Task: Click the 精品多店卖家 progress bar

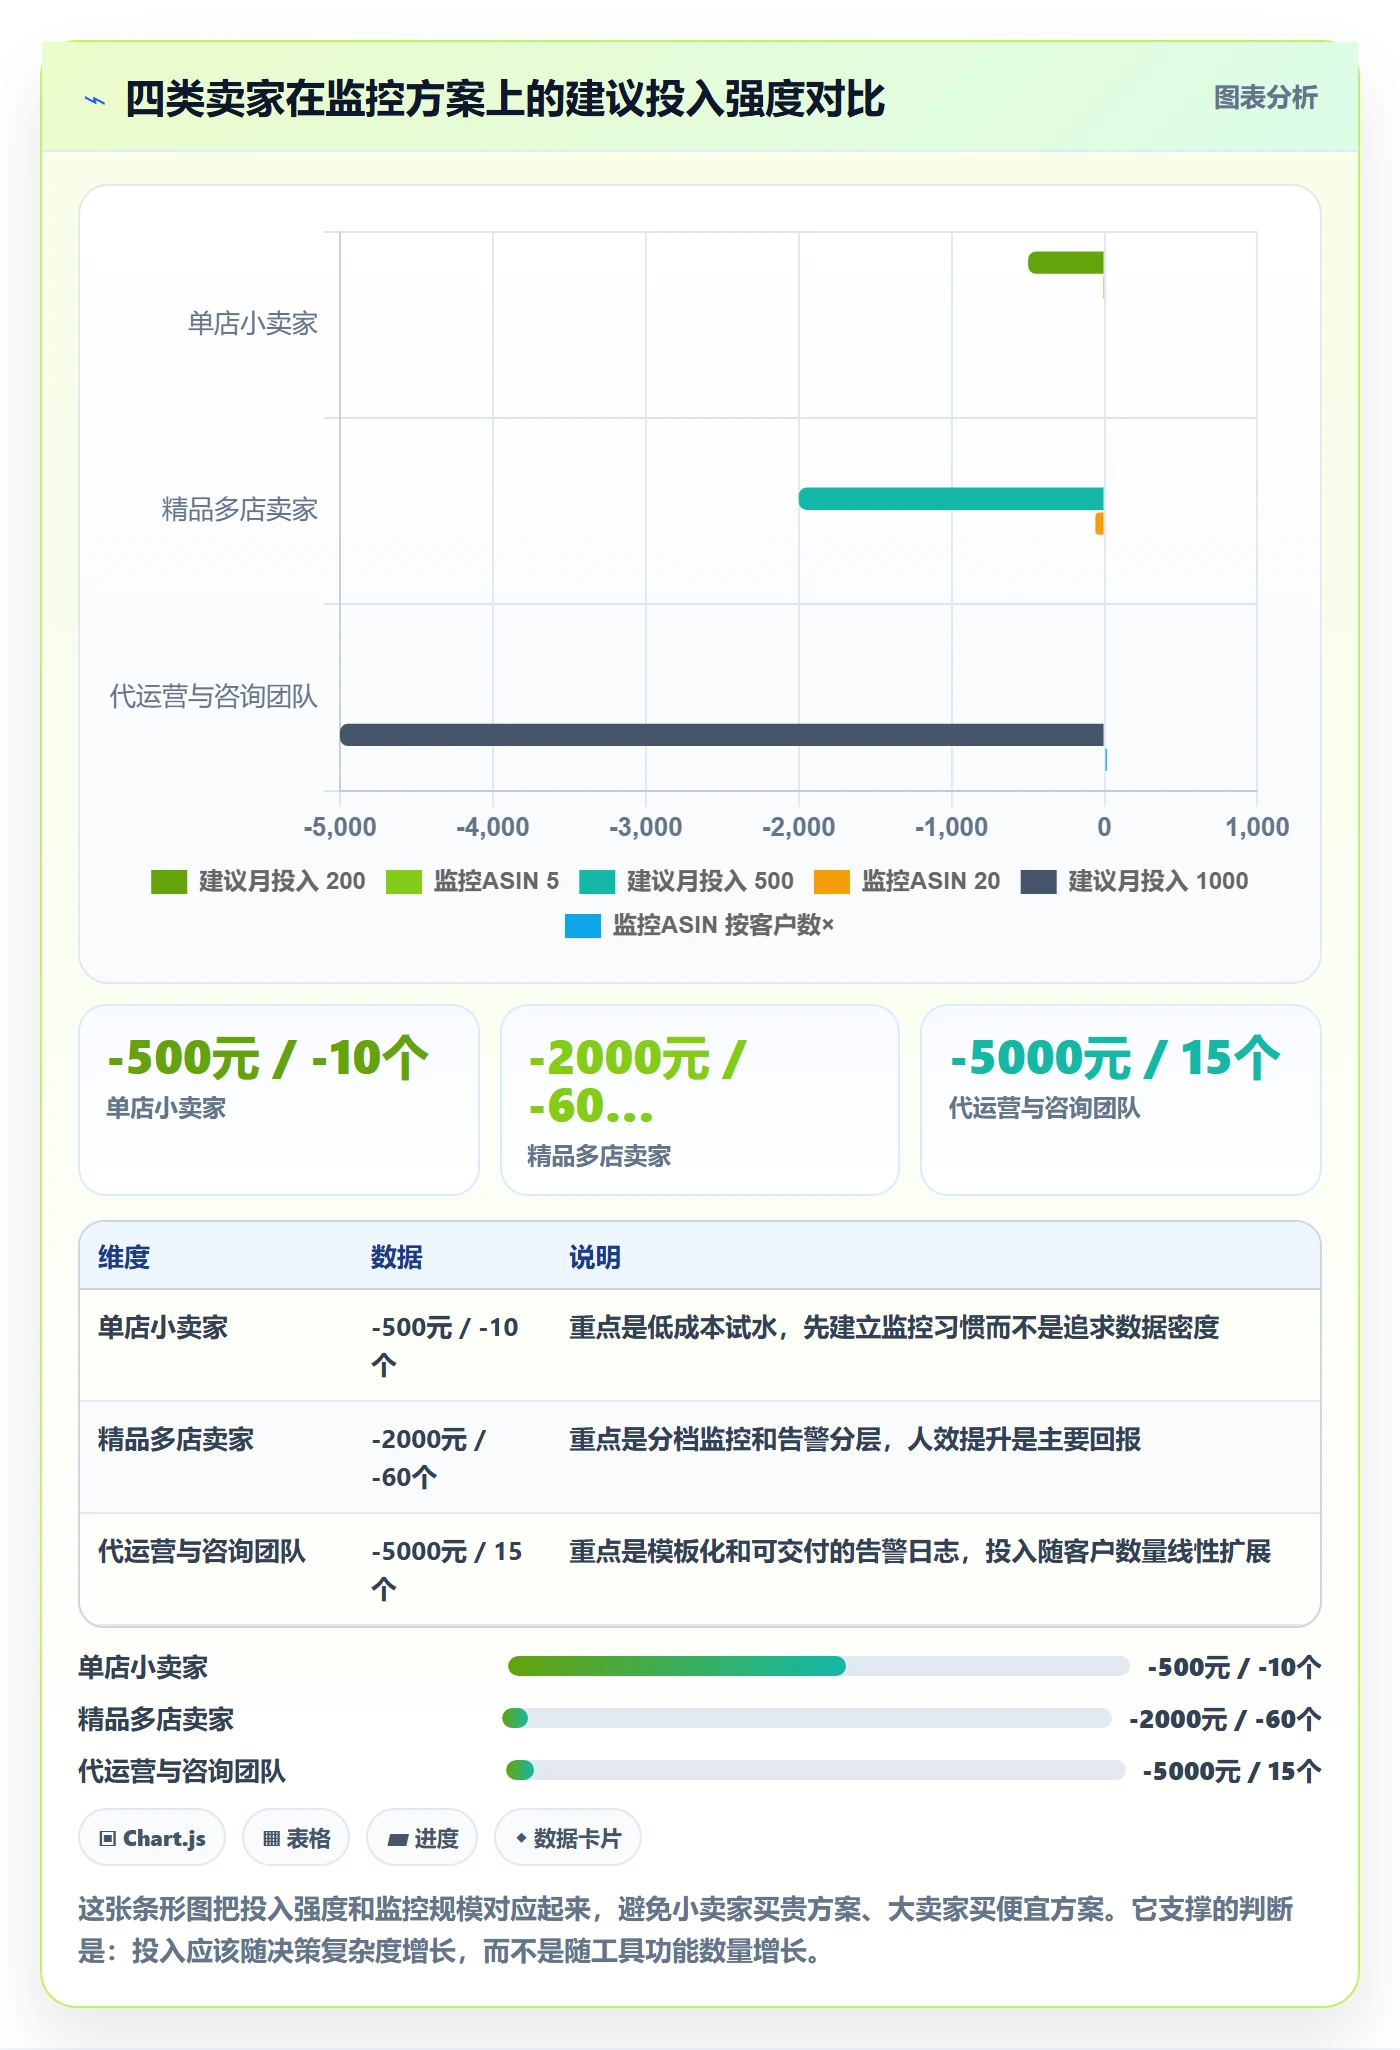Action: click(807, 1718)
